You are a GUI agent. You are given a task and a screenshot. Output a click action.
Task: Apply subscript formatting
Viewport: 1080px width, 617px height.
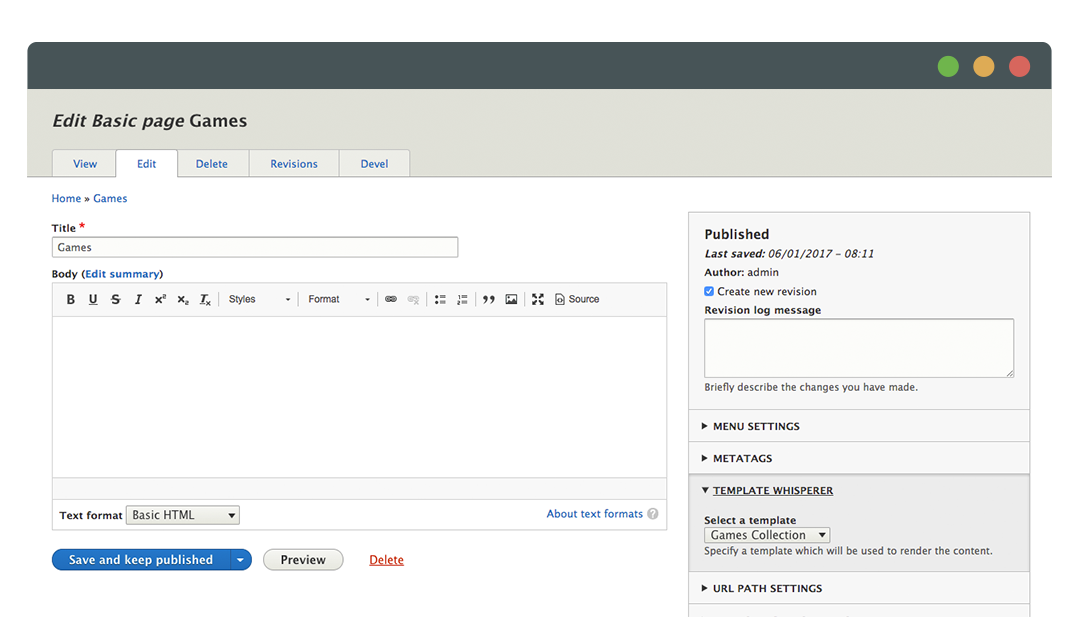pos(182,299)
